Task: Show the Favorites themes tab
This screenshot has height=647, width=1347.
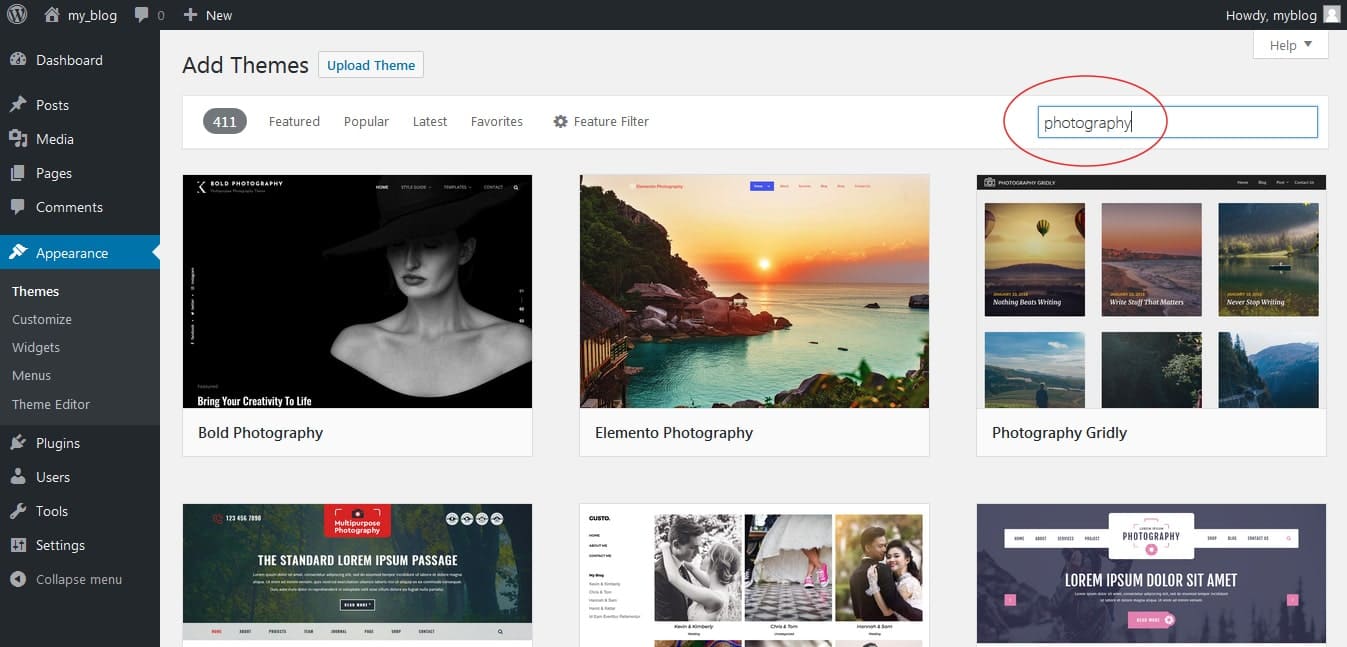Action: [x=497, y=122]
